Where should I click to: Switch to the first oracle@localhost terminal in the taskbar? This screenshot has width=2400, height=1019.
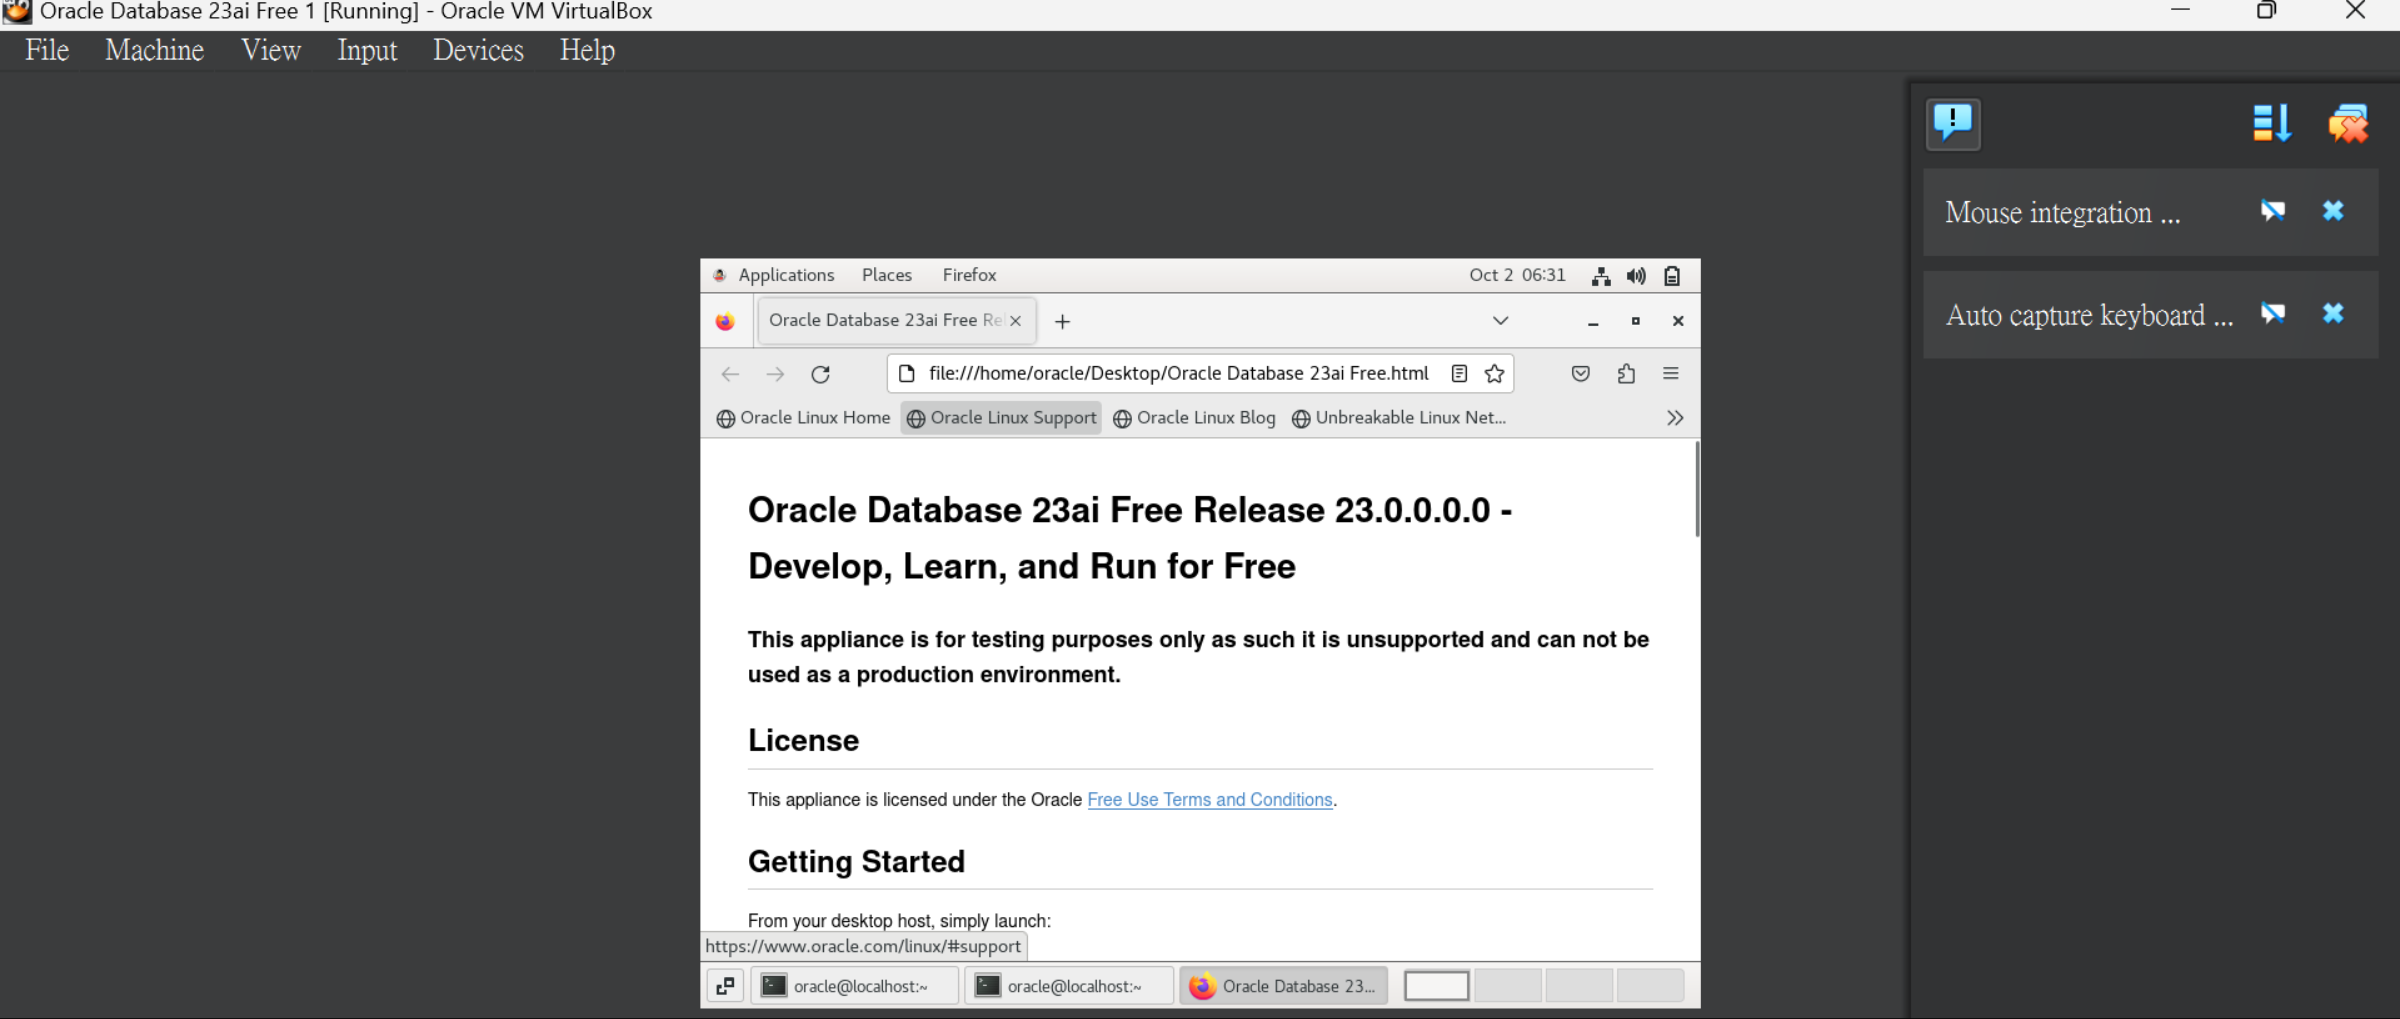pyautogui.click(x=855, y=986)
